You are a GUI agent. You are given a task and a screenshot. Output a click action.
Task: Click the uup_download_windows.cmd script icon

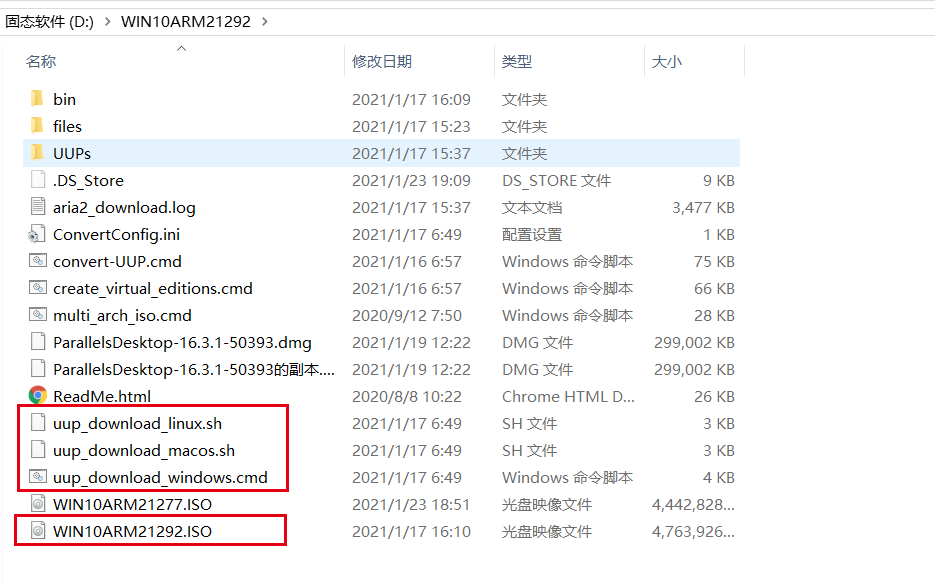point(37,477)
